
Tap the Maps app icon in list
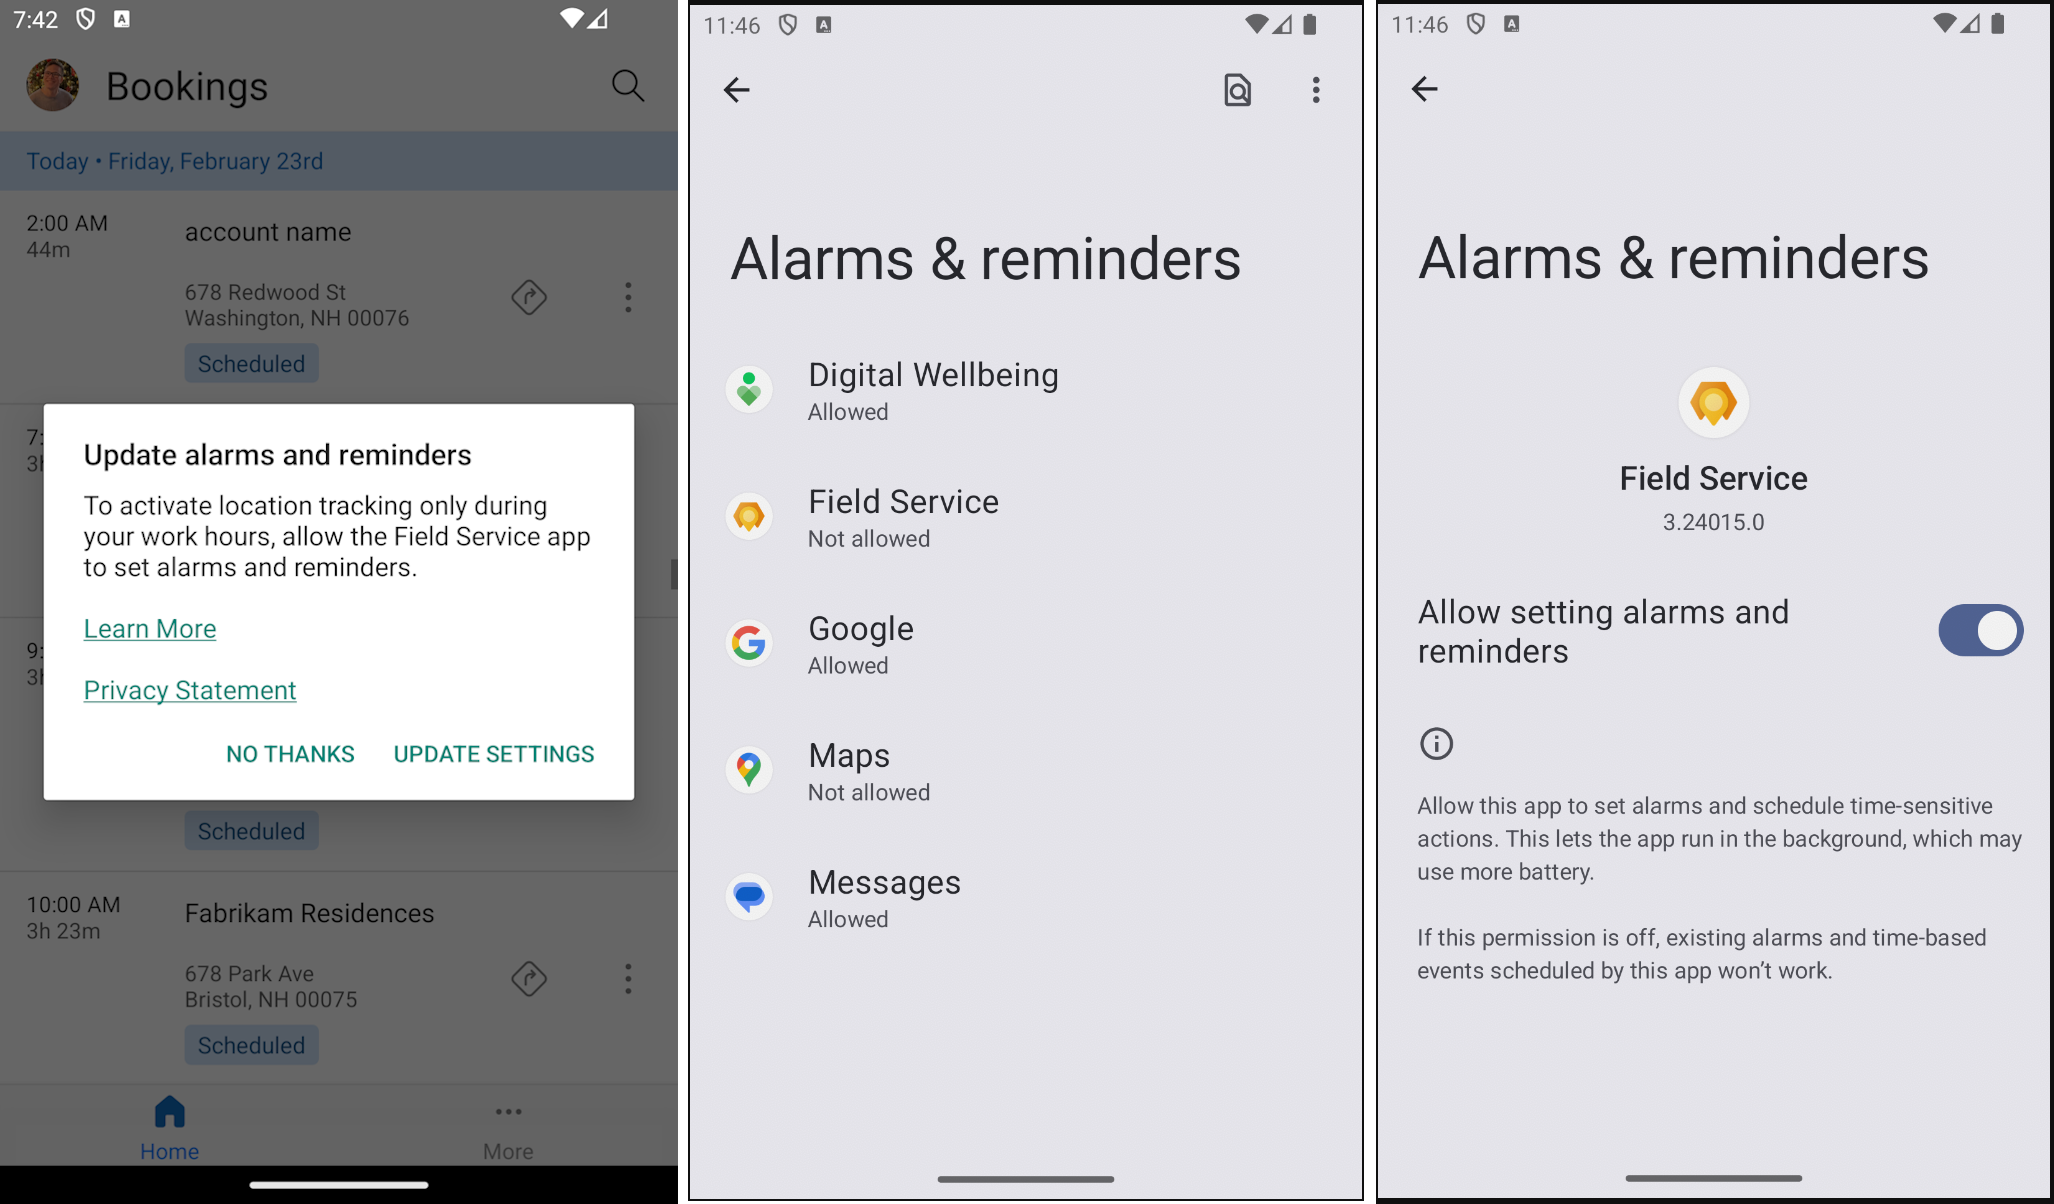click(751, 768)
